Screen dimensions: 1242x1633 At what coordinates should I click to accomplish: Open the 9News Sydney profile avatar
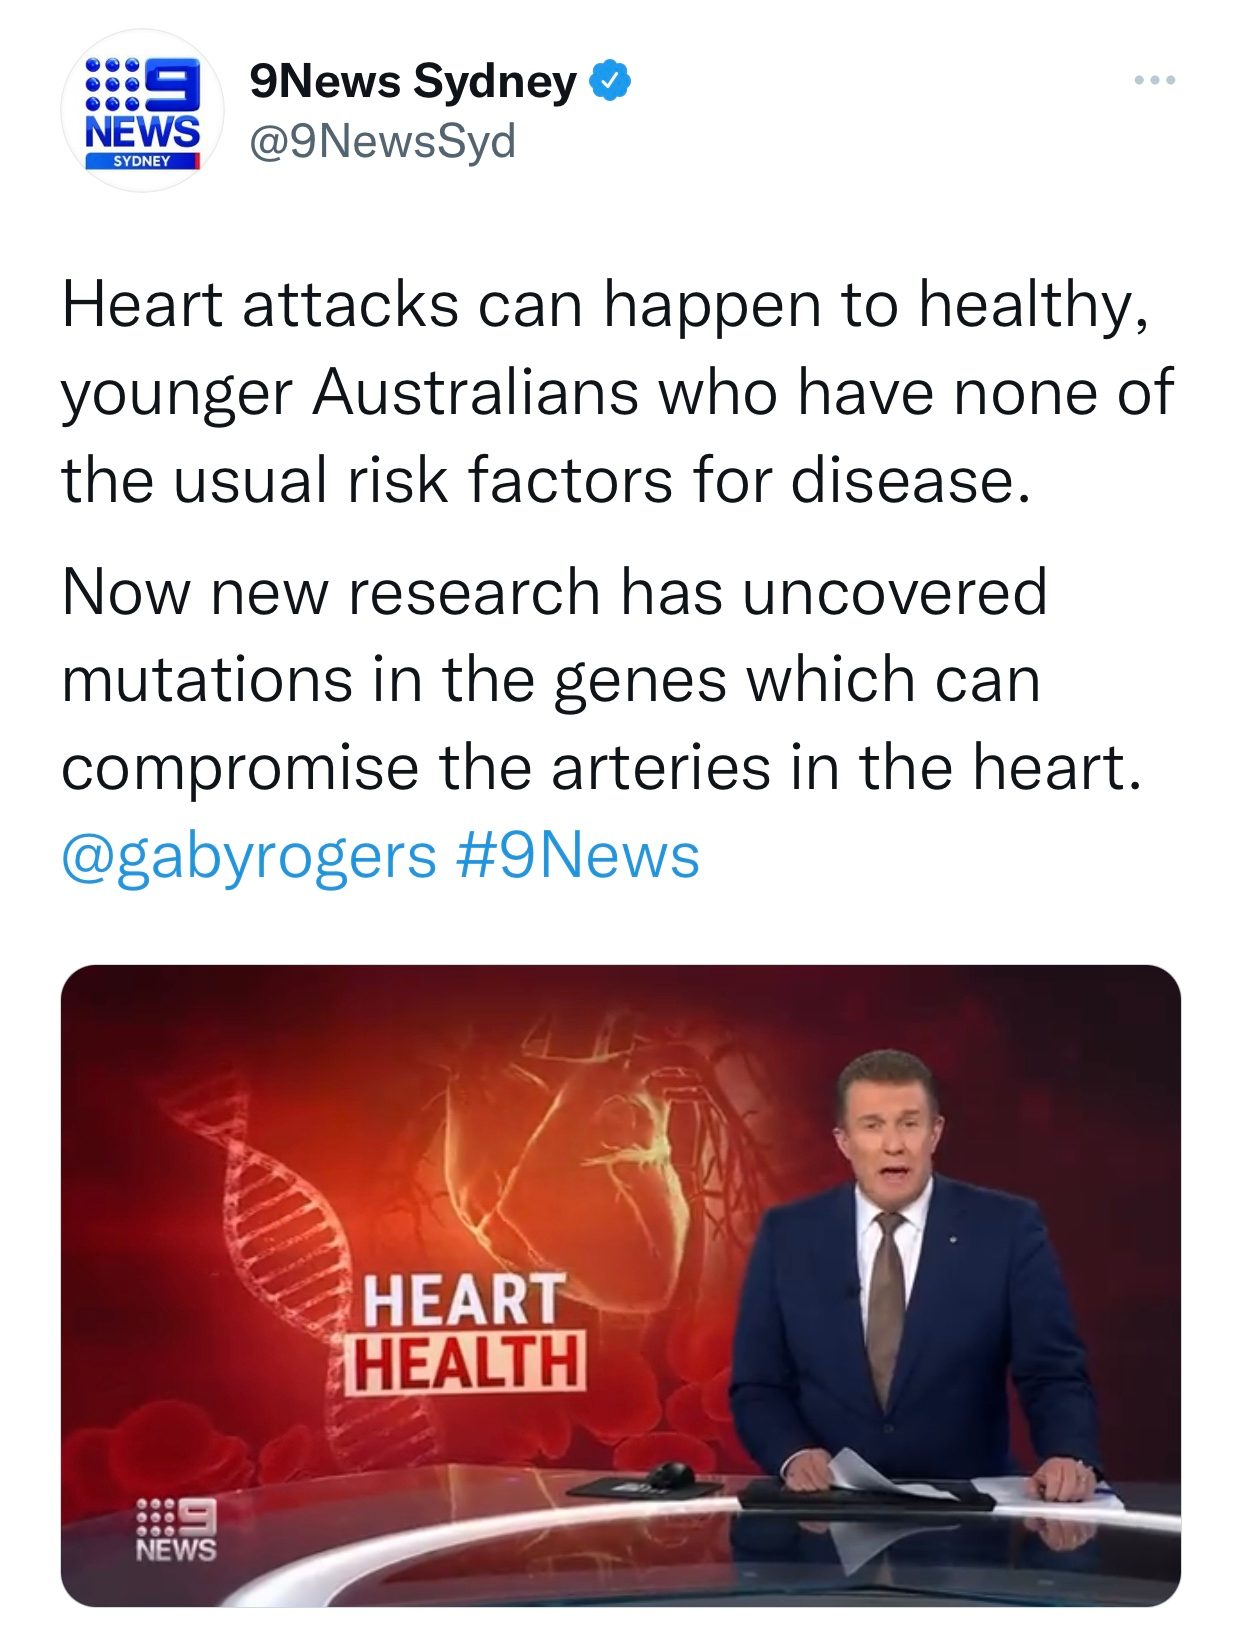(x=141, y=111)
